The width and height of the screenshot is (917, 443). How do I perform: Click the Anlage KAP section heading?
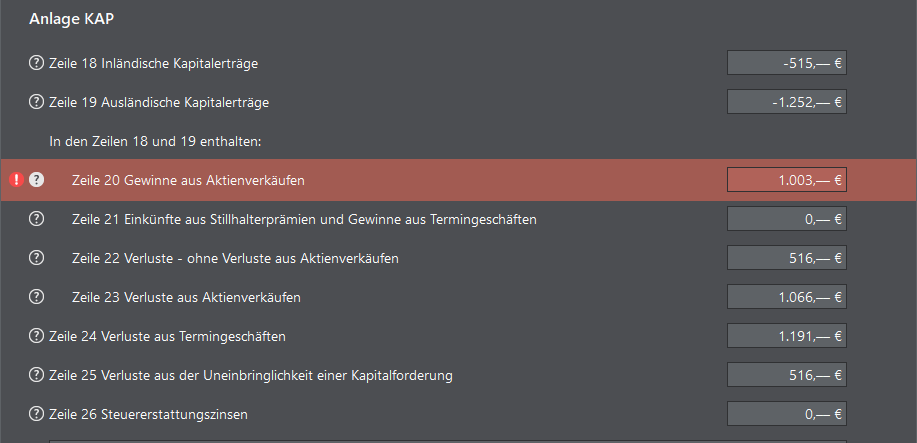[78, 19]
